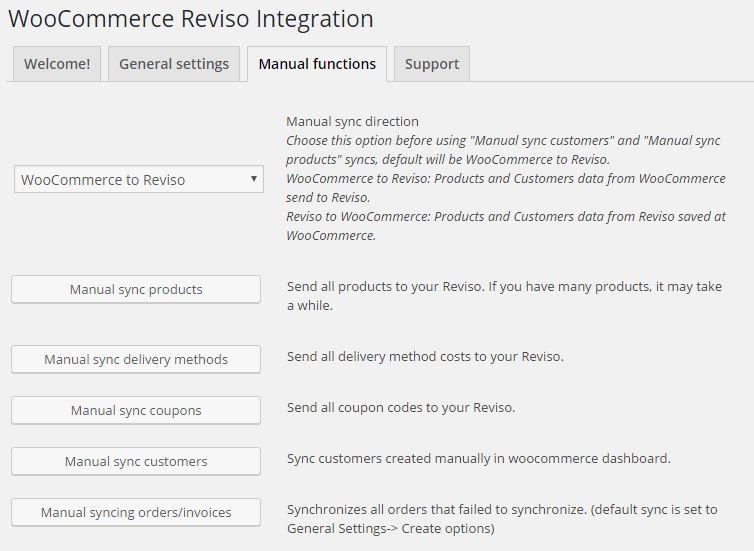Go to the Support tab
Image resolution: width=754 pixels, height=551 pixels.
tap(432, 64)
